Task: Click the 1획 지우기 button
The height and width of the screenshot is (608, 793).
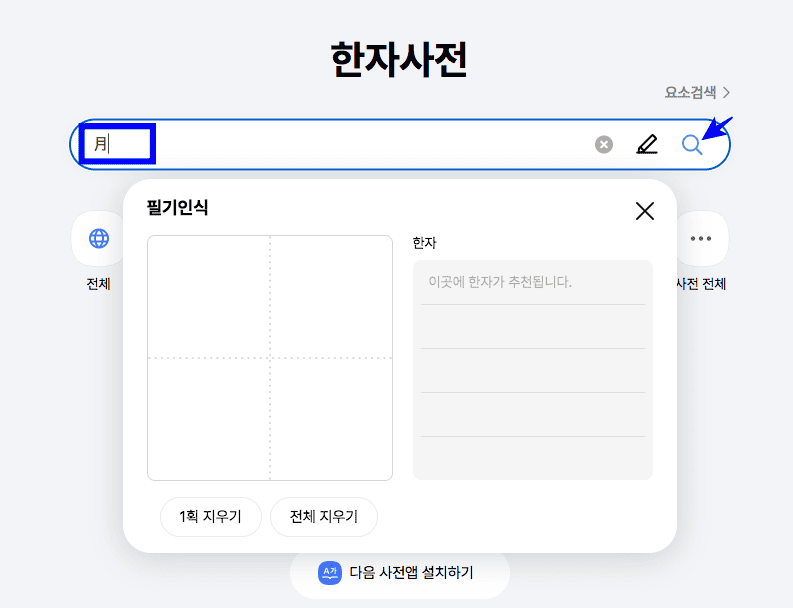Action: (211, 516)
